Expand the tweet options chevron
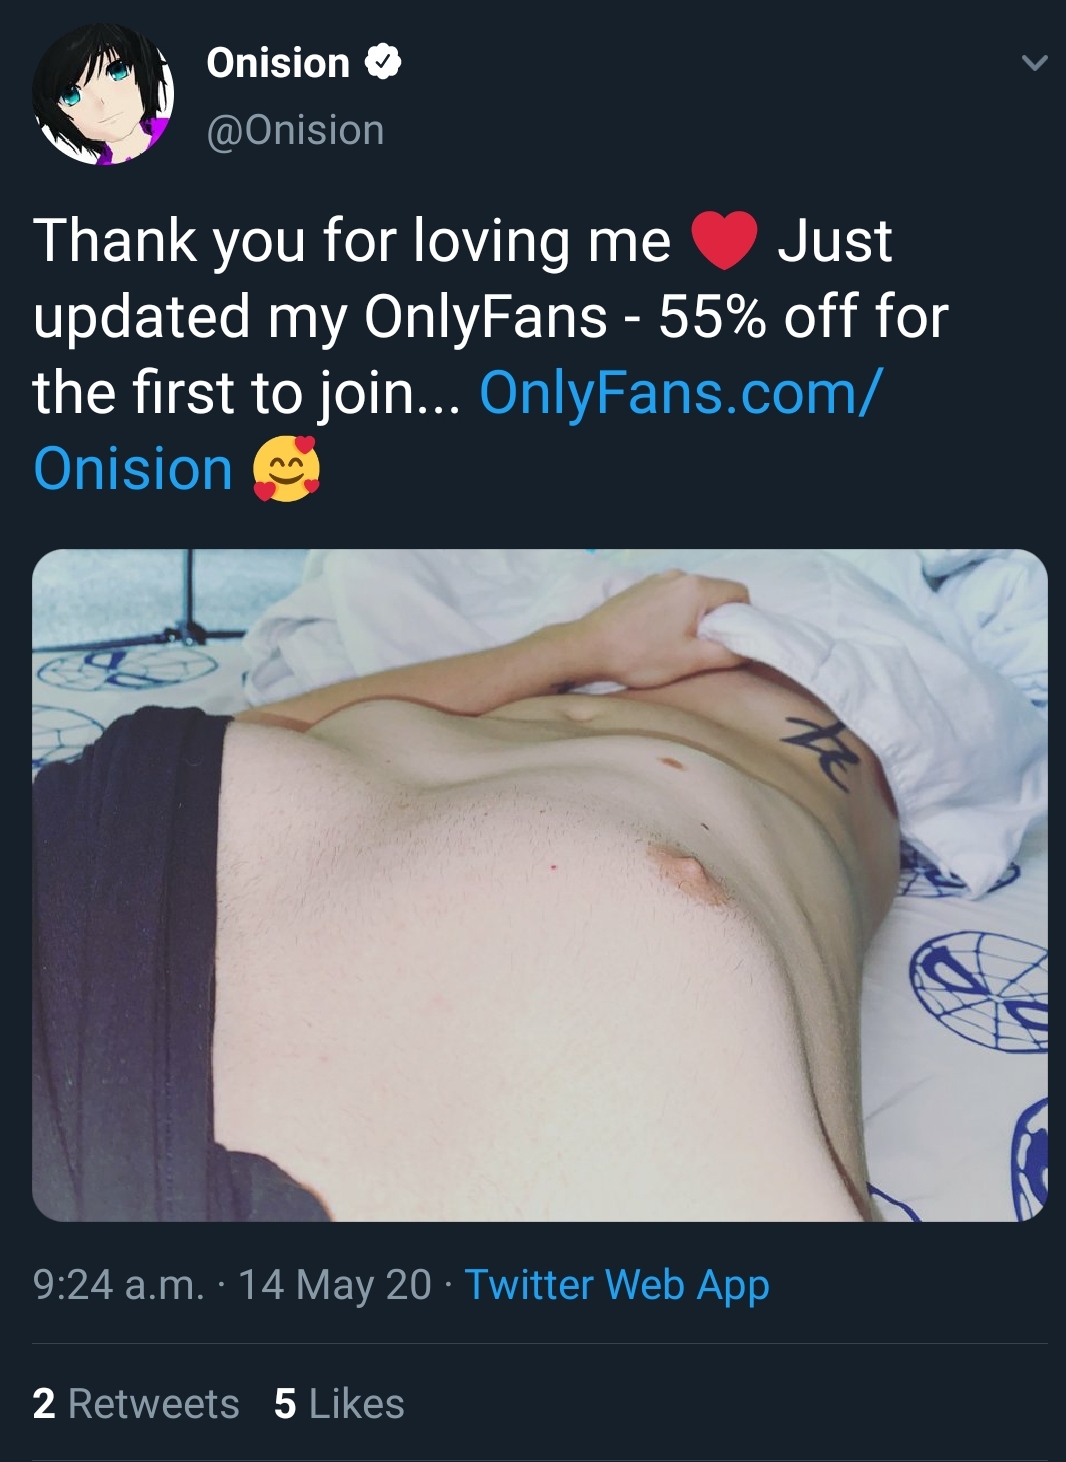This screenshot has height=1462, width=1066. (x=1034, y=63)
